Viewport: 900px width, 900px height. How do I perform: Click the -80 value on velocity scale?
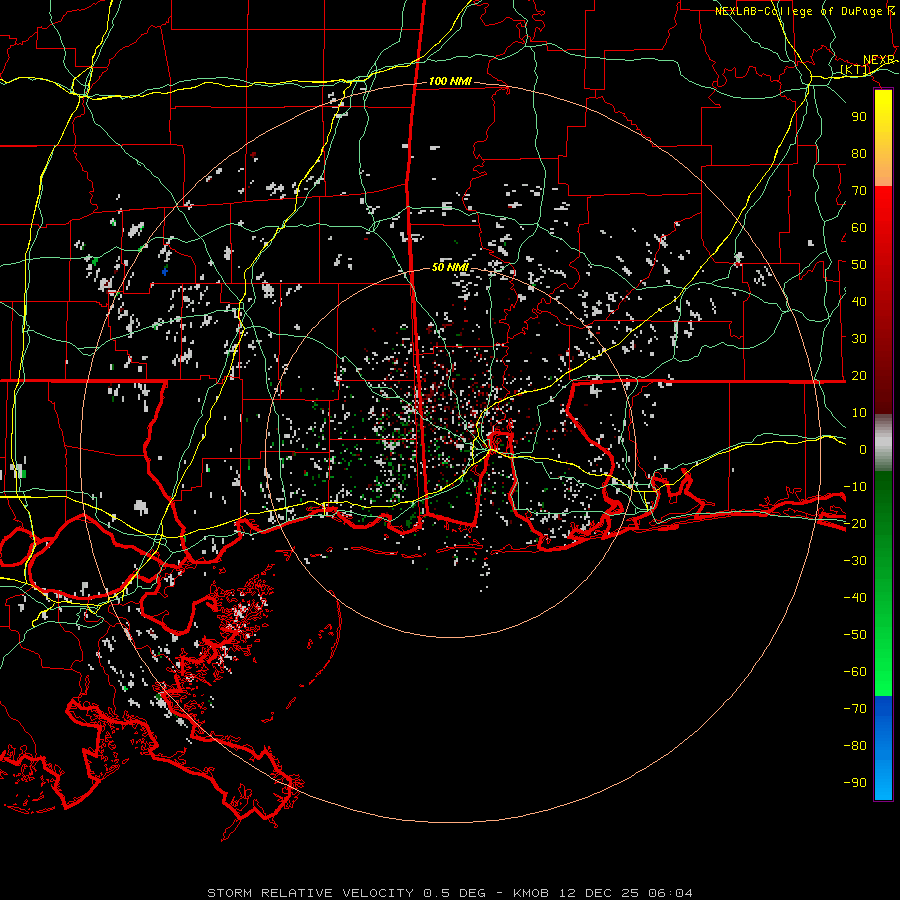855,746
